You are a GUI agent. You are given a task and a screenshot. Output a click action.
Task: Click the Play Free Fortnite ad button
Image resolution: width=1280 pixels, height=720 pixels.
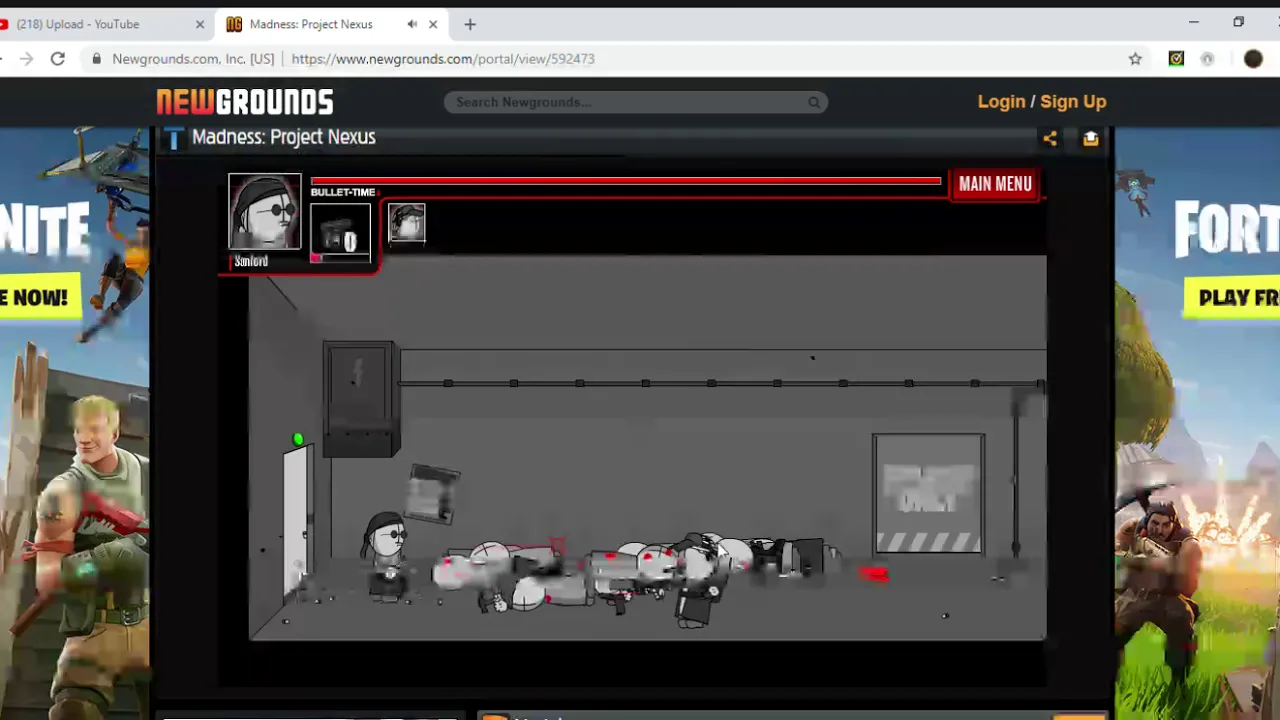pos(1232,297)
